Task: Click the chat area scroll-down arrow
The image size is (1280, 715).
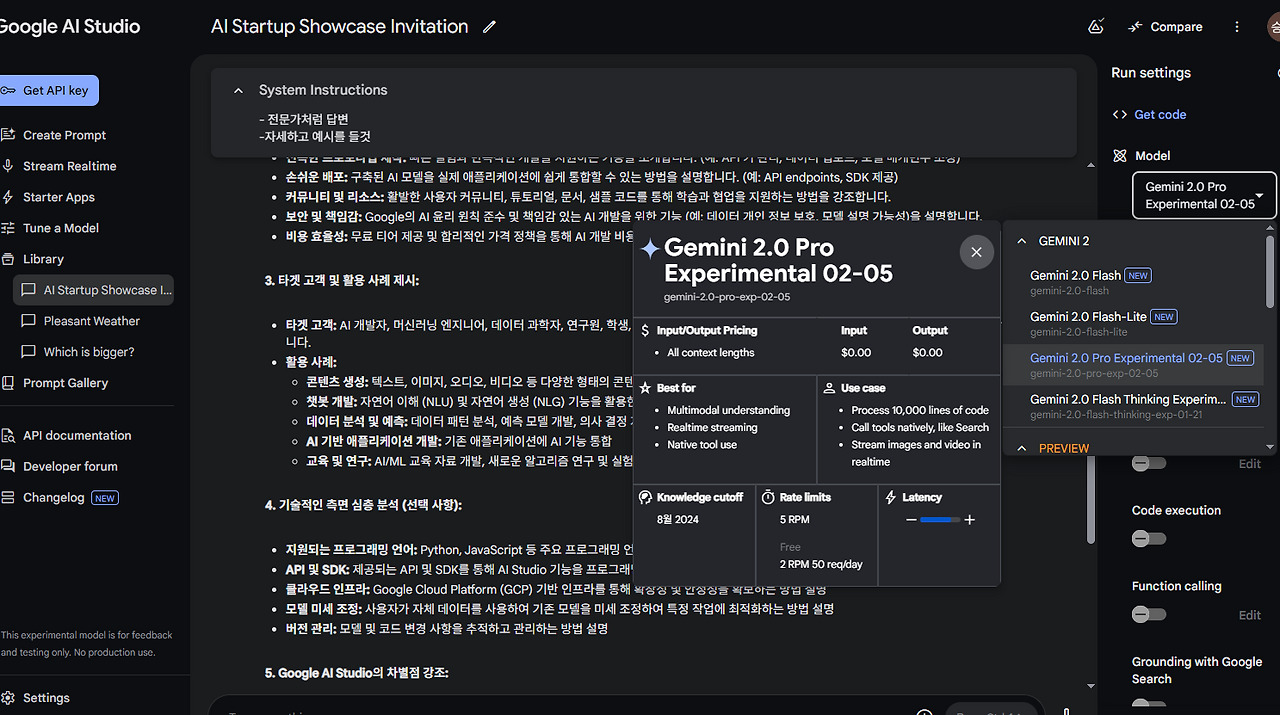Action: pyautogui.click(x=1090, y=687)
